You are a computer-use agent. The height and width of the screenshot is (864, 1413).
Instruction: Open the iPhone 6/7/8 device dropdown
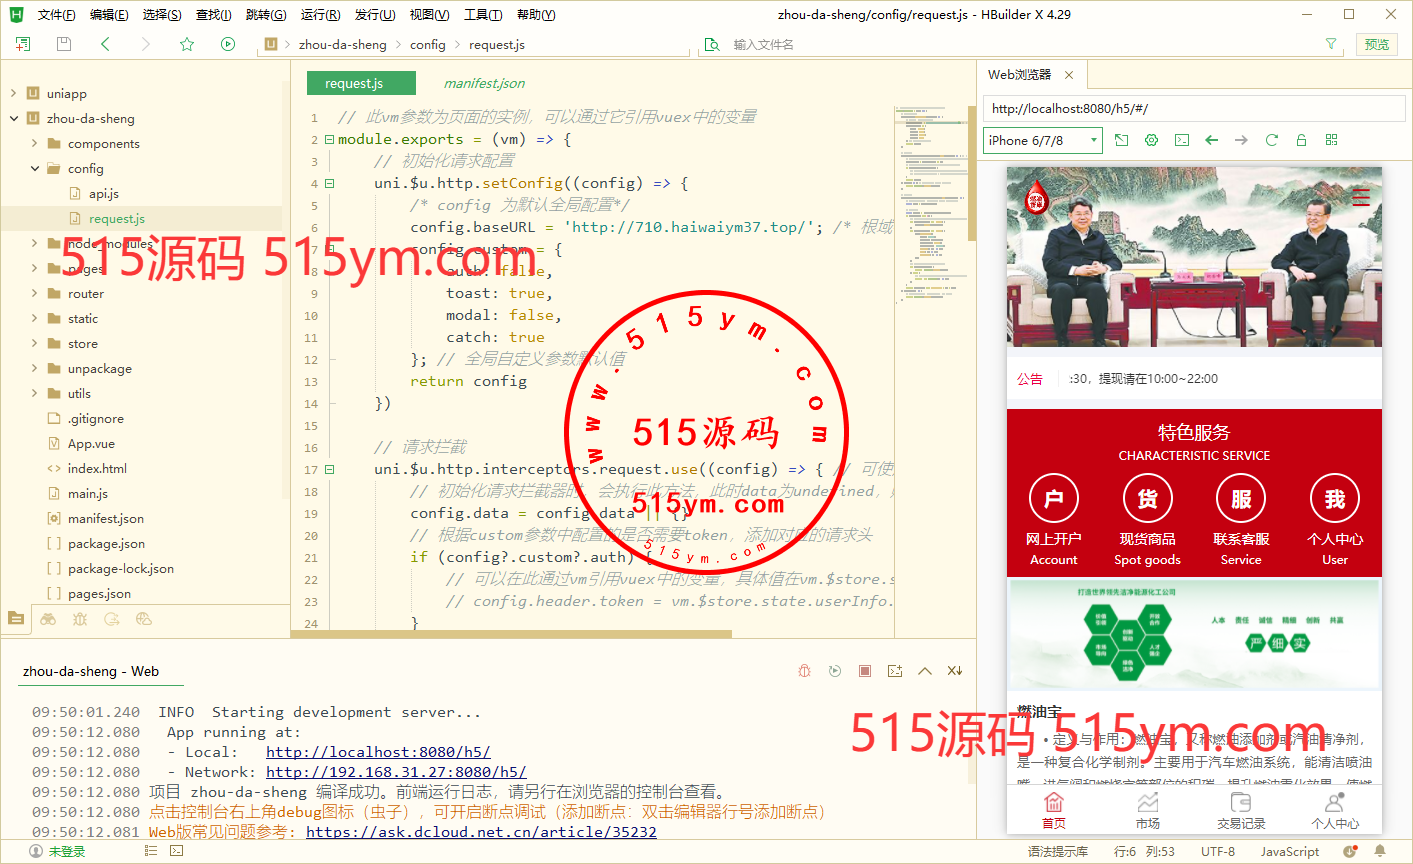(x=1042, y=140)
